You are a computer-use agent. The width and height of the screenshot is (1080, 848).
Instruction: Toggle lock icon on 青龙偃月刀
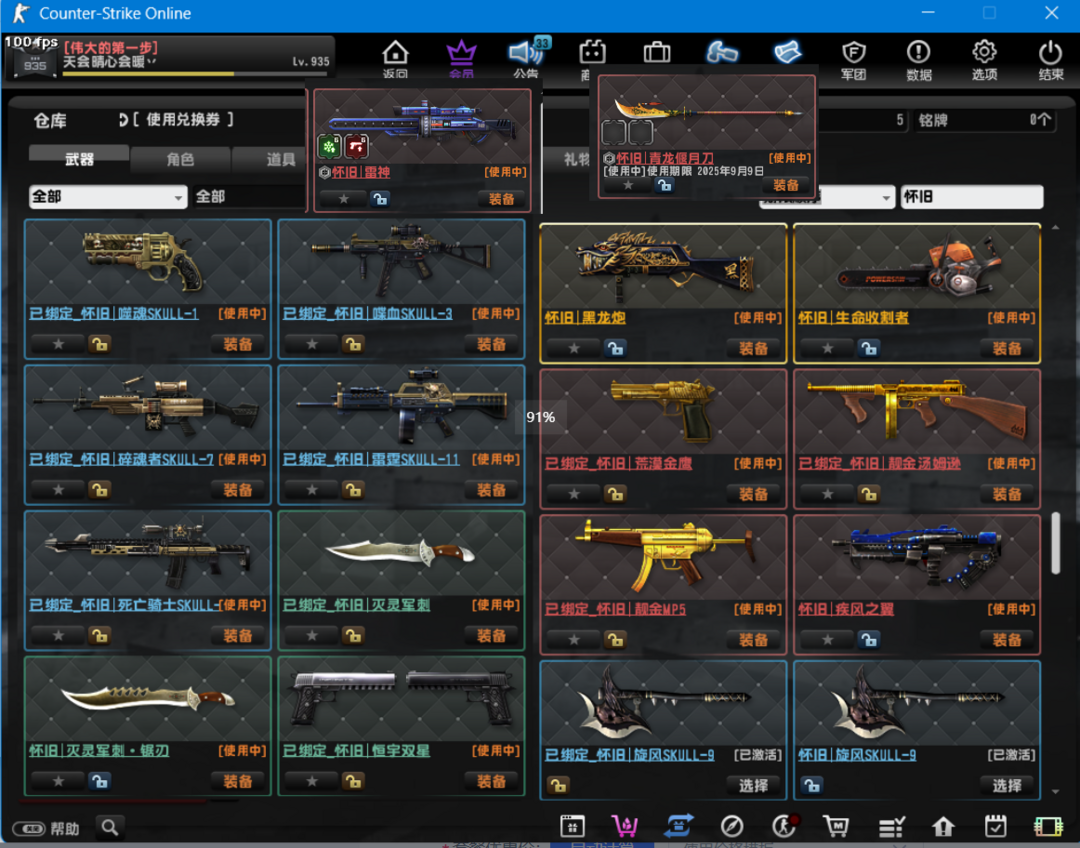click(x=664, y=185)
